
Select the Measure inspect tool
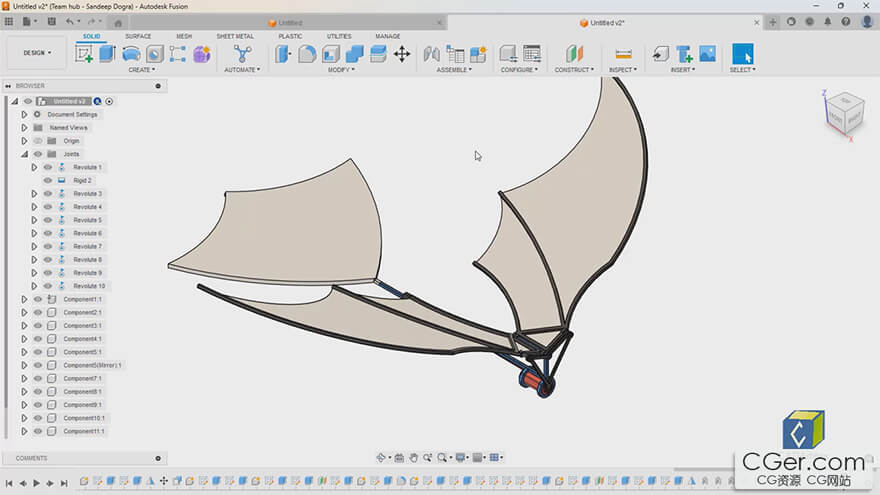pyautogui.click(x=623, y=54)
